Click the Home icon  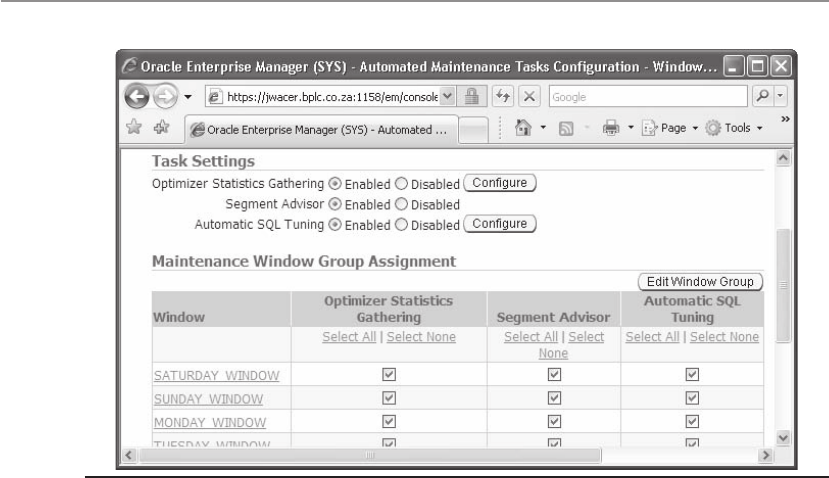(x=523, y=127)
